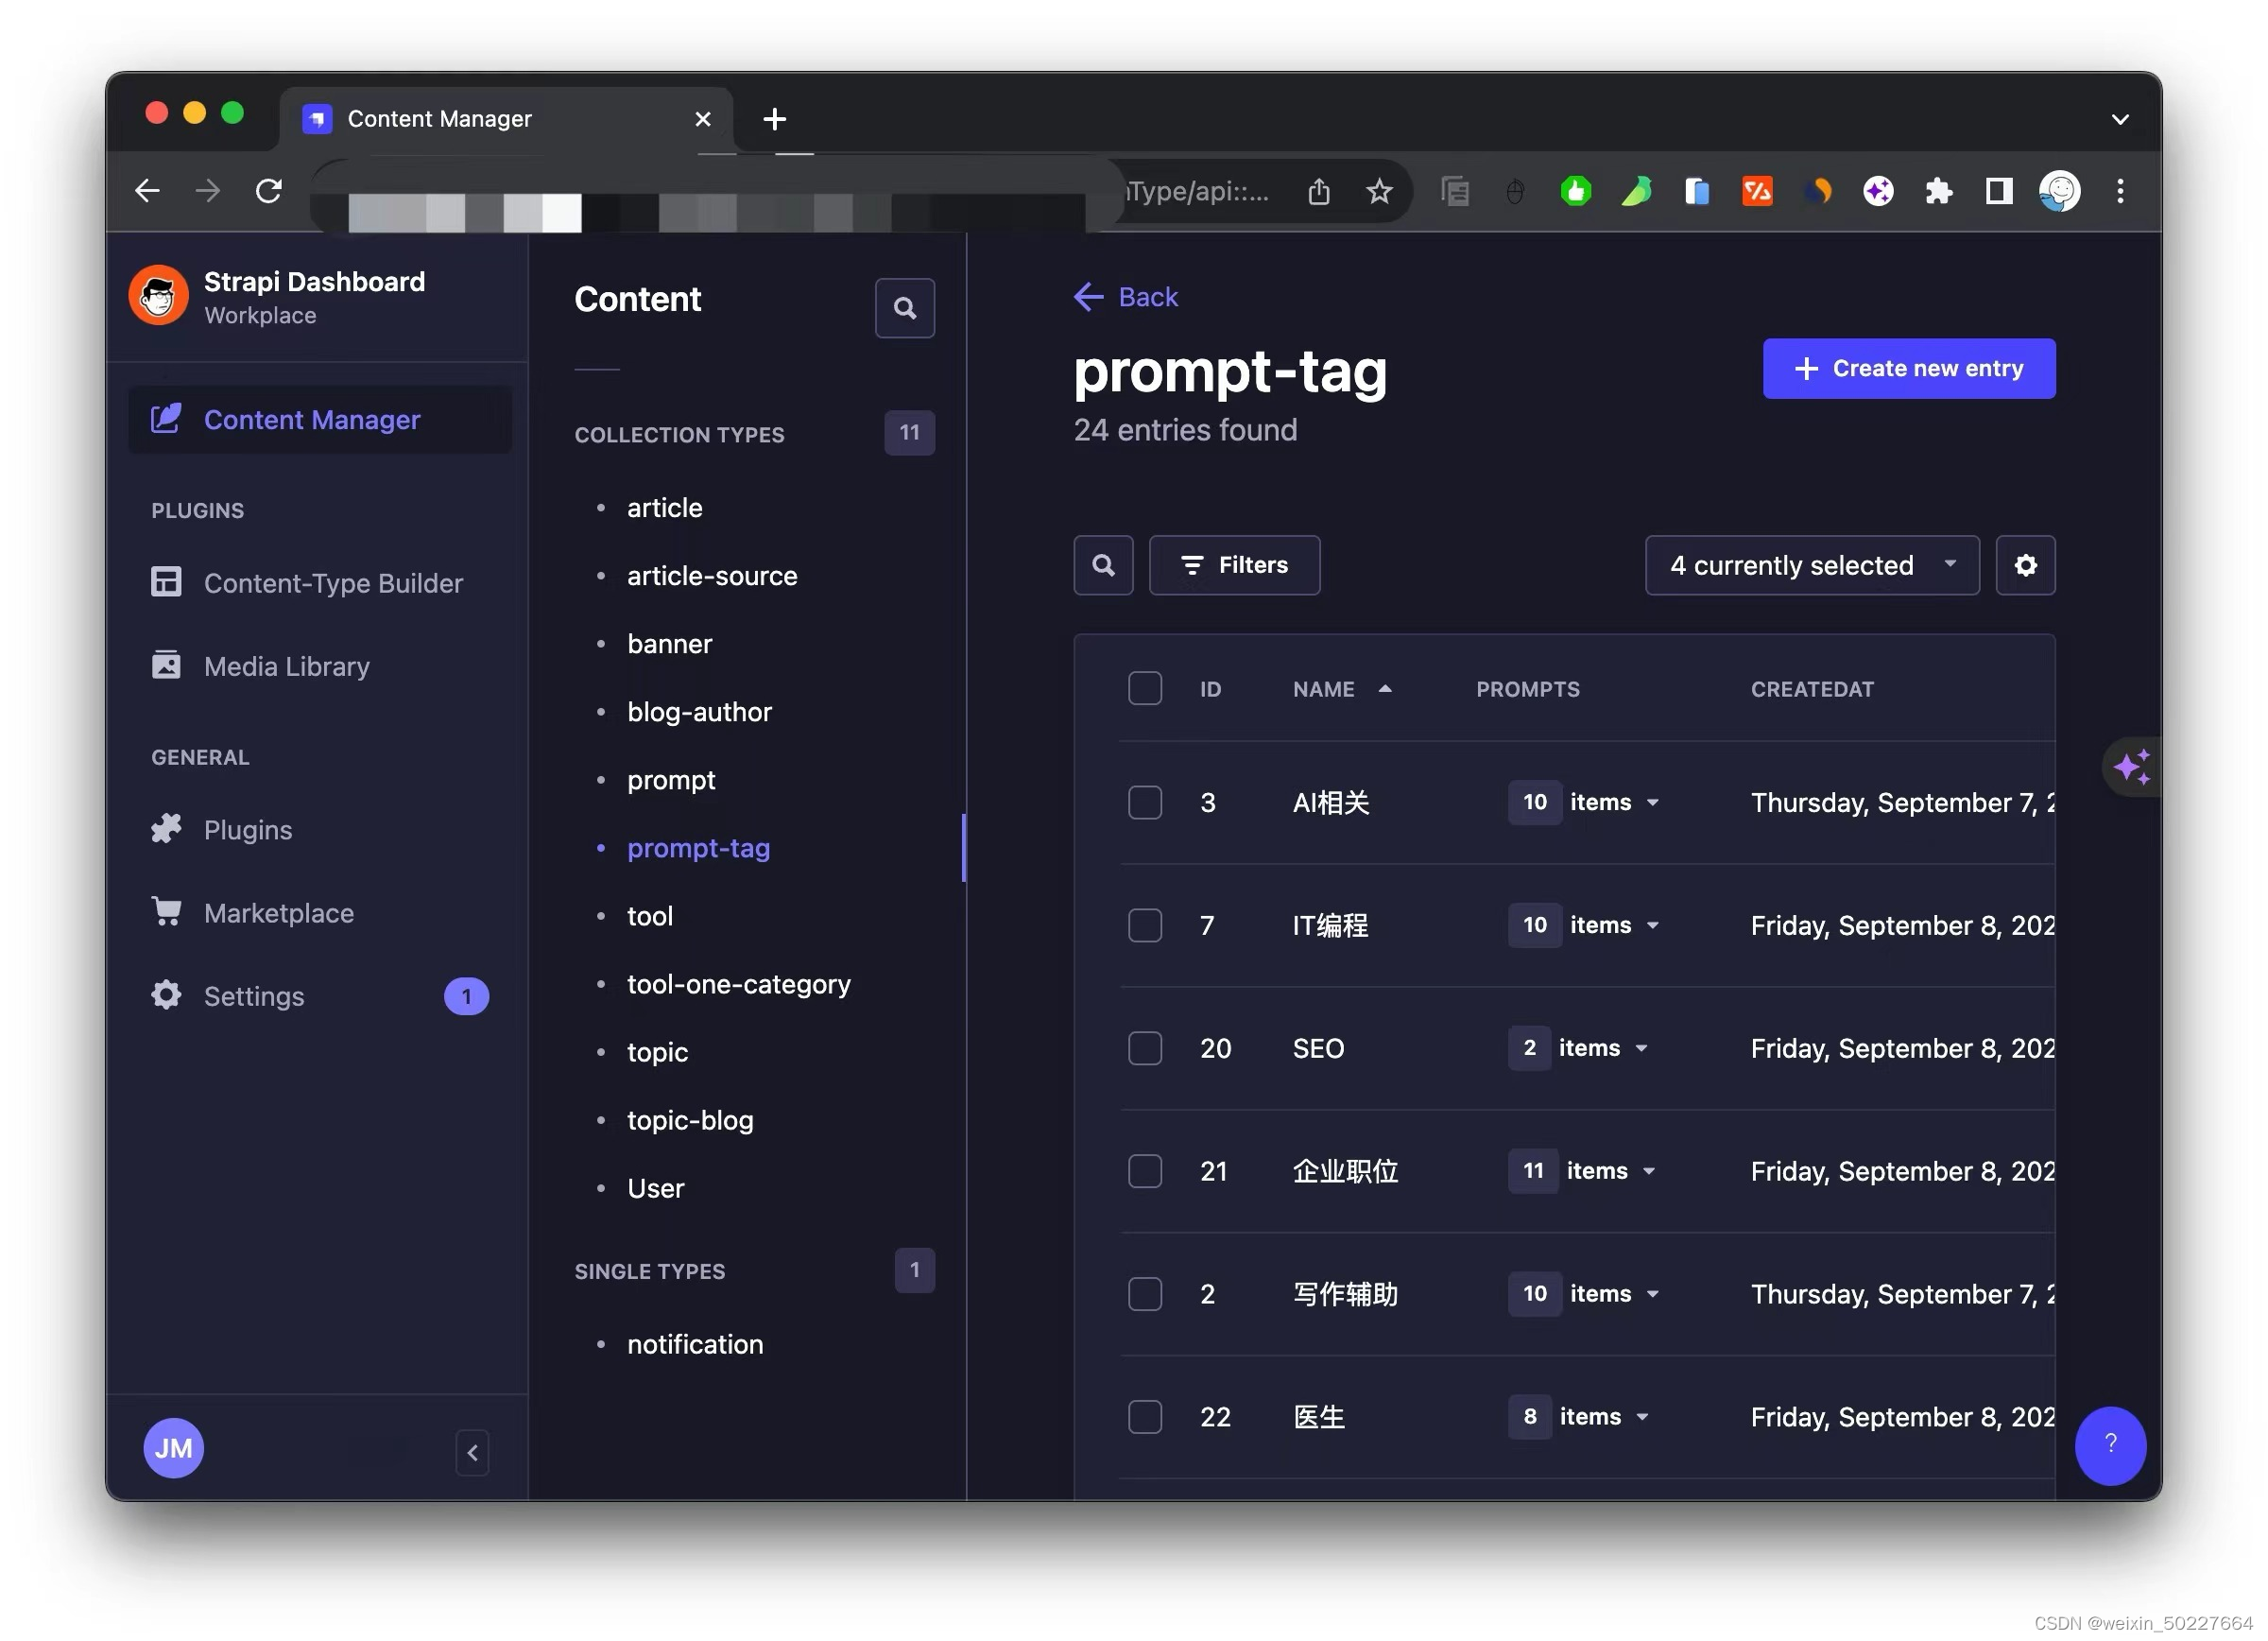
Task: Open the Media Library sidebar item
Action: coord(286,666)
